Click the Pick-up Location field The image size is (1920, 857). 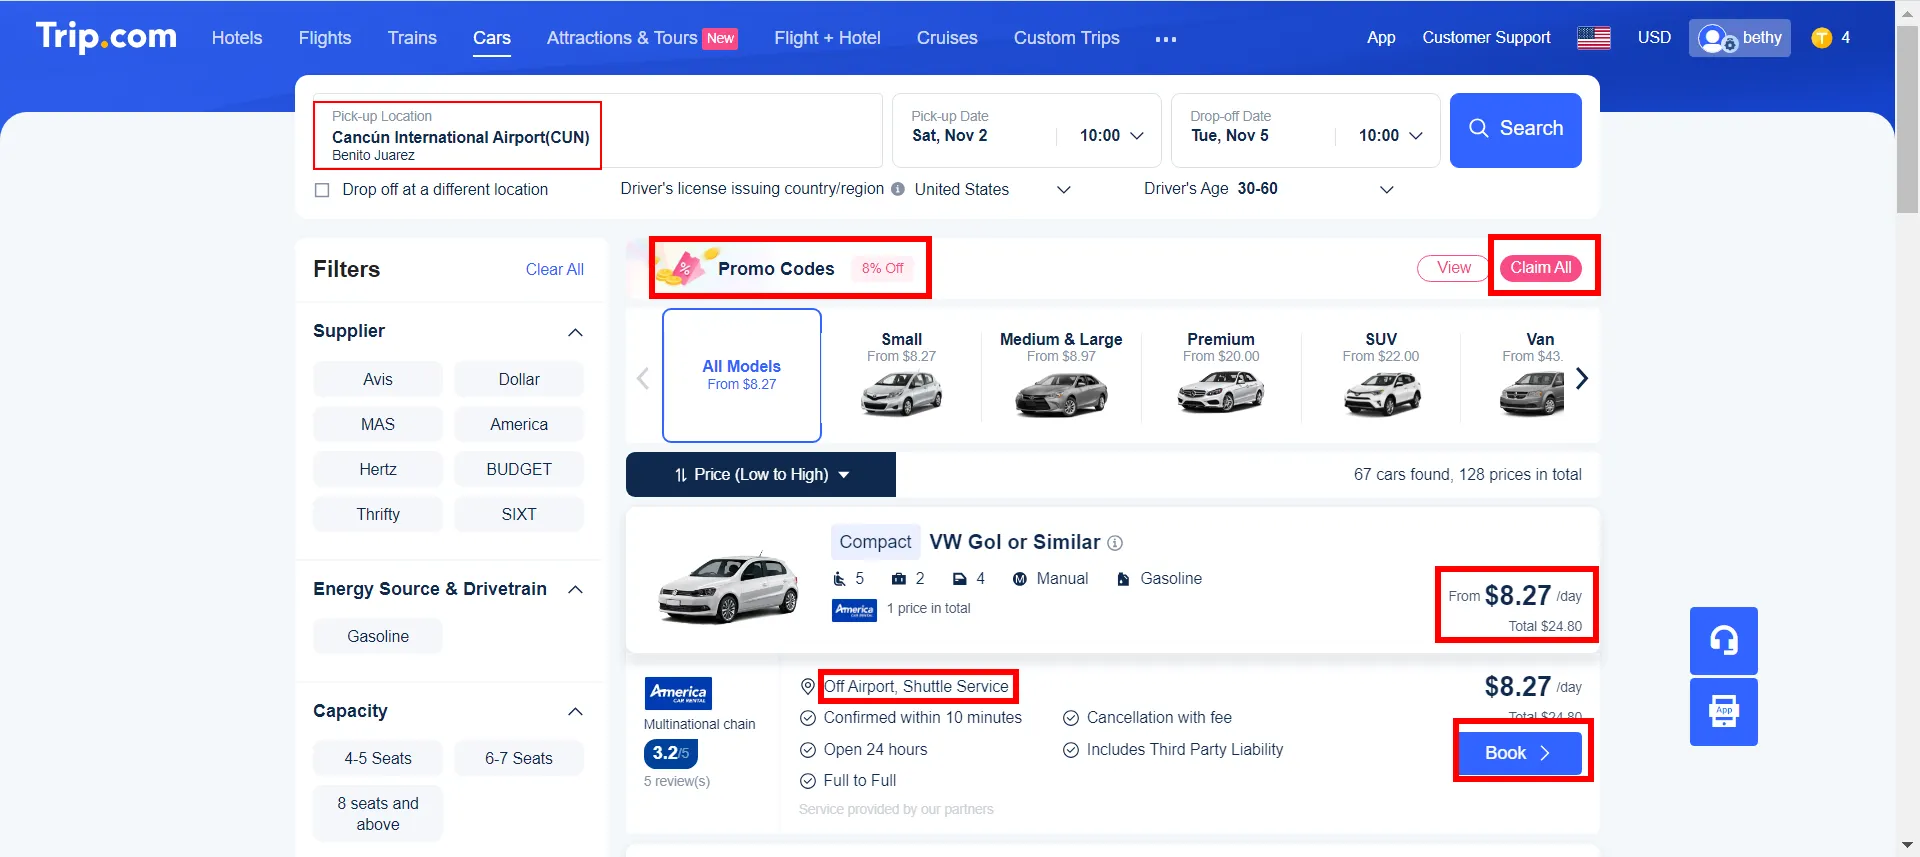pos(458,135)
